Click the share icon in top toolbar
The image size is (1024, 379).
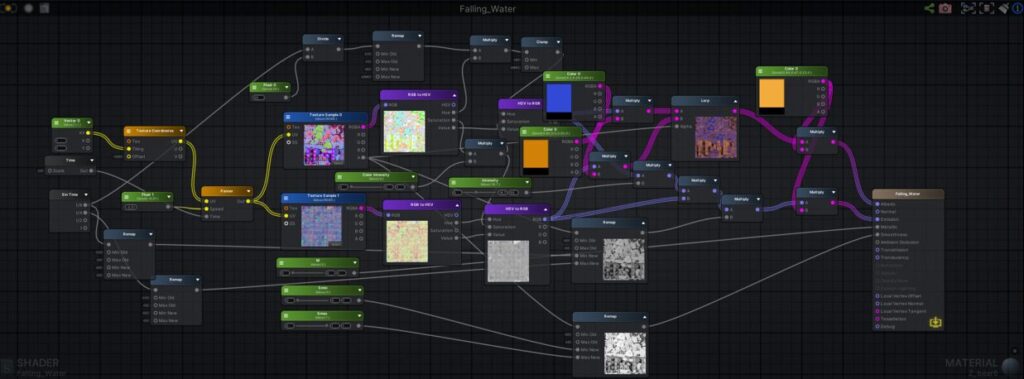coord(929,8)
